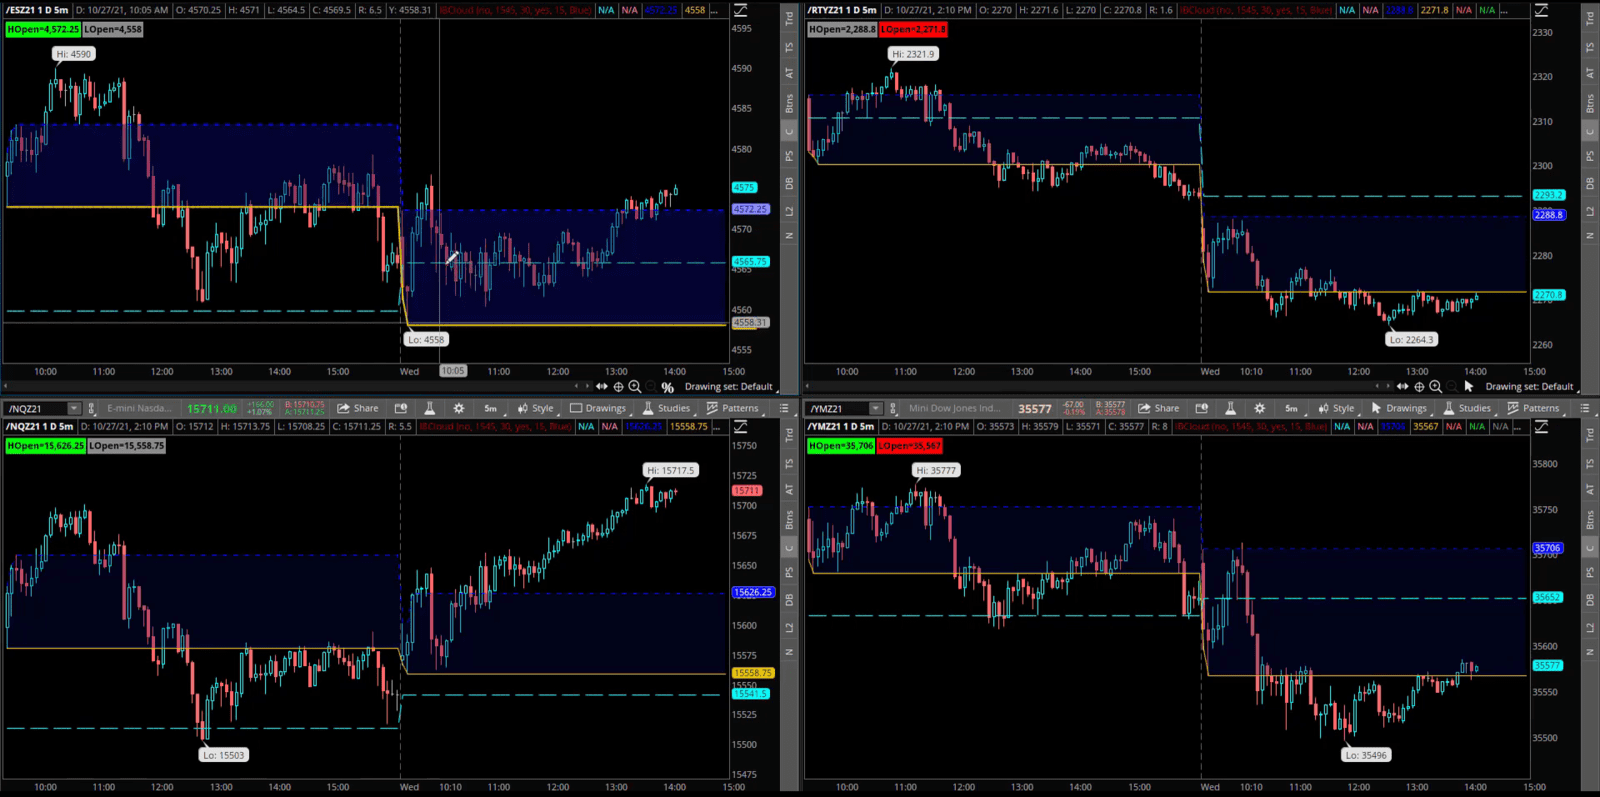The image size is (1600, 797).
Task: Change the 5m timeframe on /NQZ21 chart
Action: (x=490, y=408)
